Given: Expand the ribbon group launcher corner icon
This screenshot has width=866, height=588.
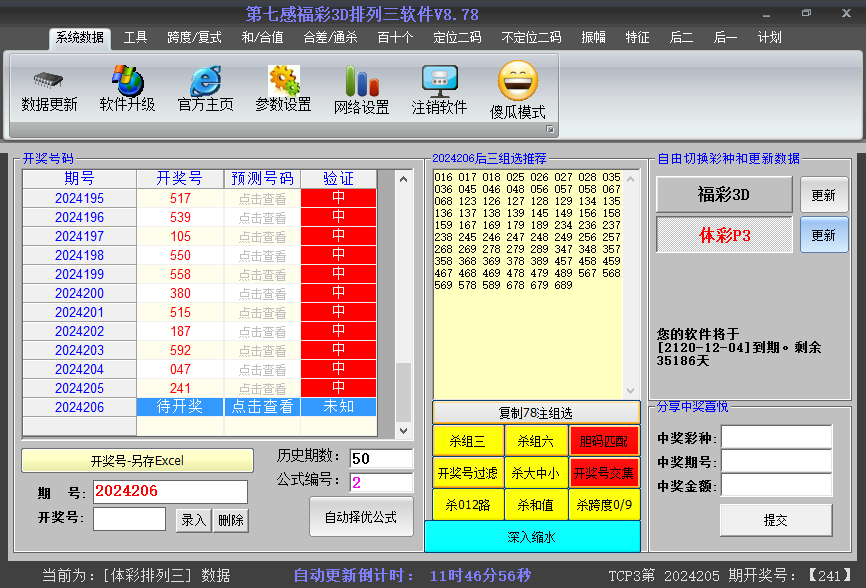Looking at the screenshot, I should (550, 129).
